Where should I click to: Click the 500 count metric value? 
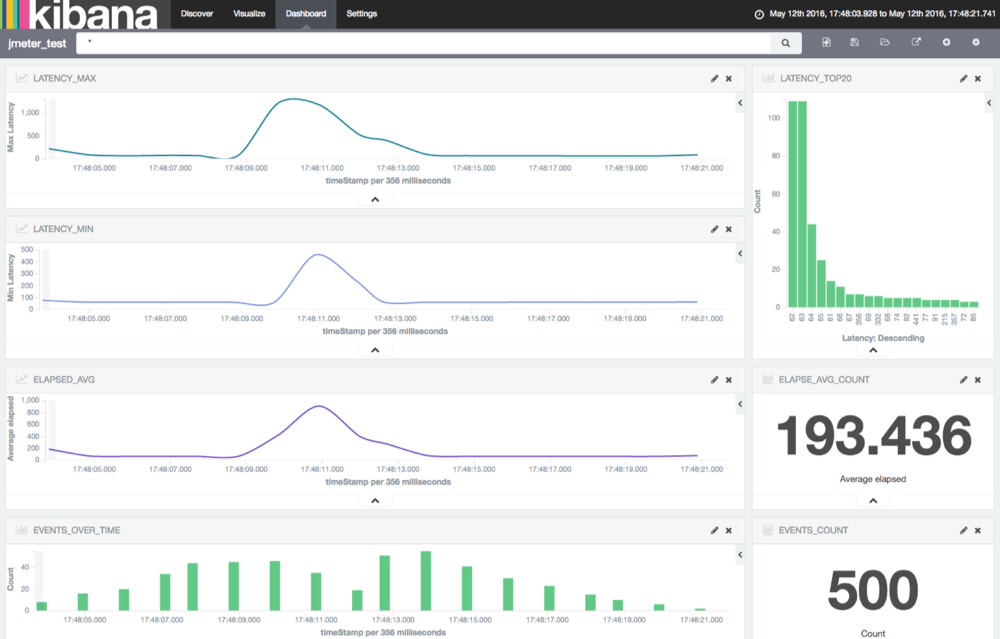[x=873, y=590]
